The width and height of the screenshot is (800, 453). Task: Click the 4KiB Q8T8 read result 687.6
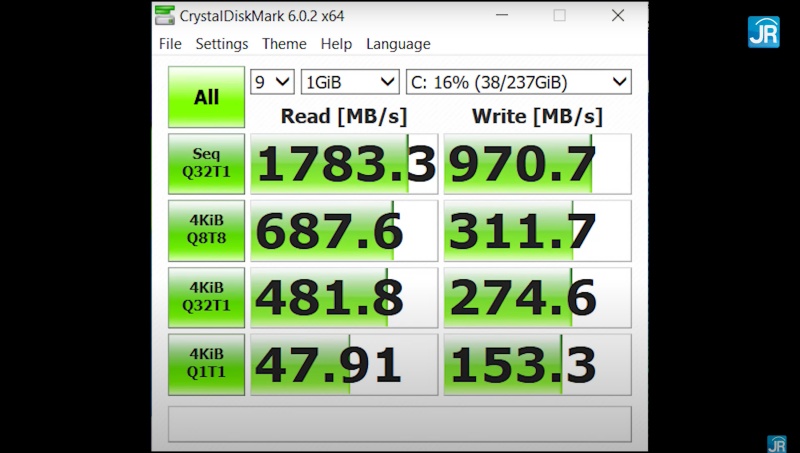tap(344, 231)
